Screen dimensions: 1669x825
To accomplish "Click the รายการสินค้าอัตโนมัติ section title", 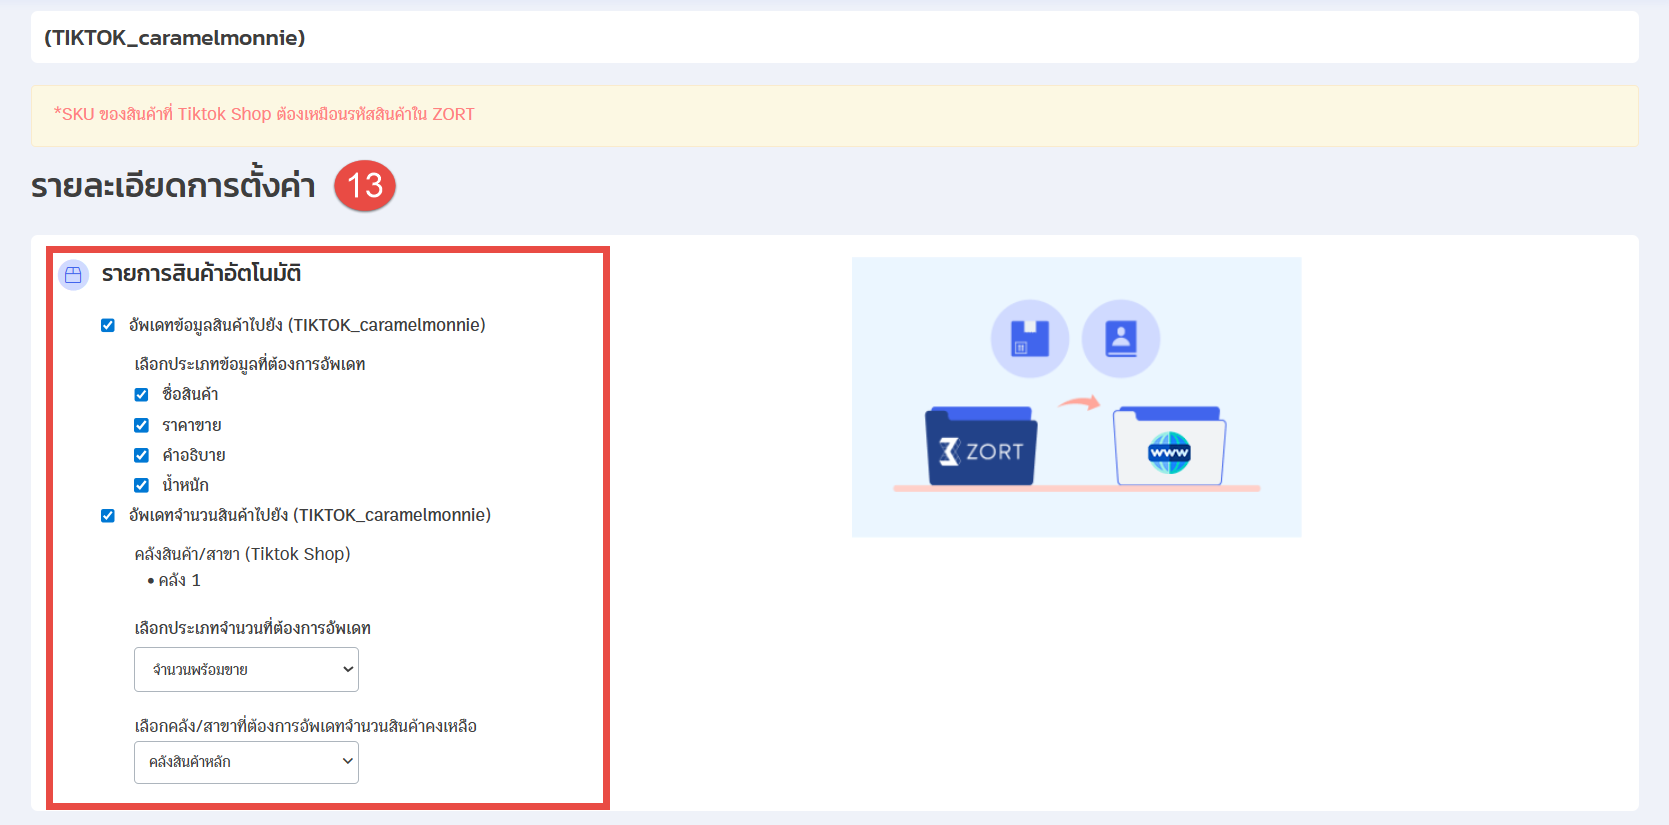I will [201, 274].
